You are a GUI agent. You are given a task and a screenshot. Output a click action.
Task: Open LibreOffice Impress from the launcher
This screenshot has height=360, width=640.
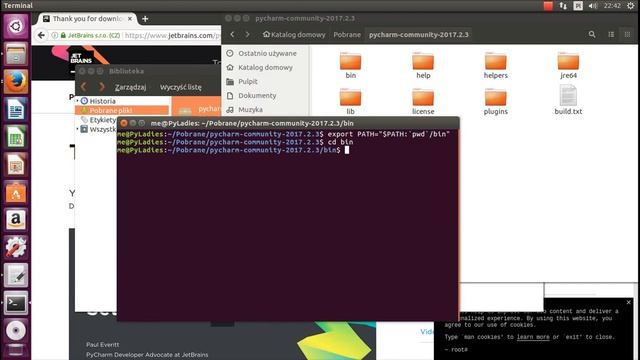tap(16, 164)
